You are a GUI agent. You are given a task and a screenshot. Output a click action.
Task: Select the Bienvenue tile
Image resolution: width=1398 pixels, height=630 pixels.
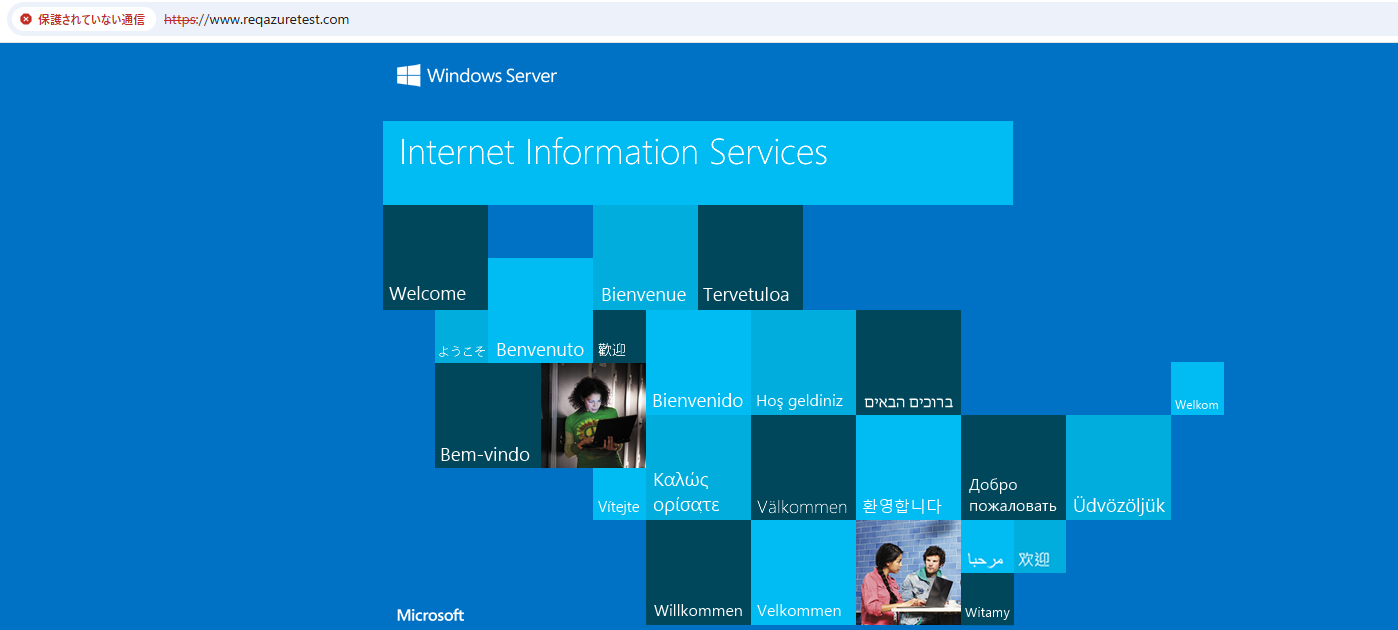645,258
